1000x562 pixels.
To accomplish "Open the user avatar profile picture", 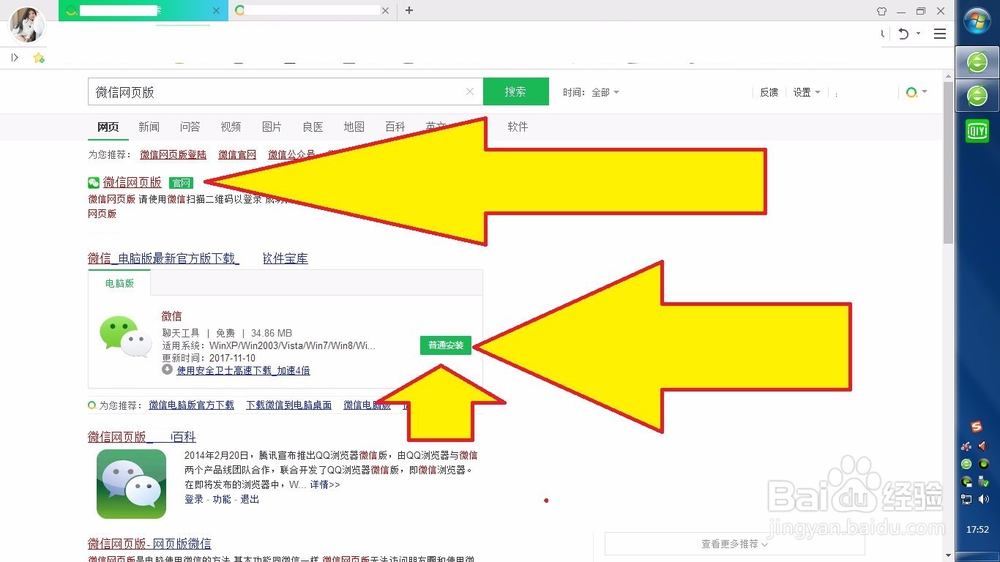I will pyautogui.click(x=27, y=24).
